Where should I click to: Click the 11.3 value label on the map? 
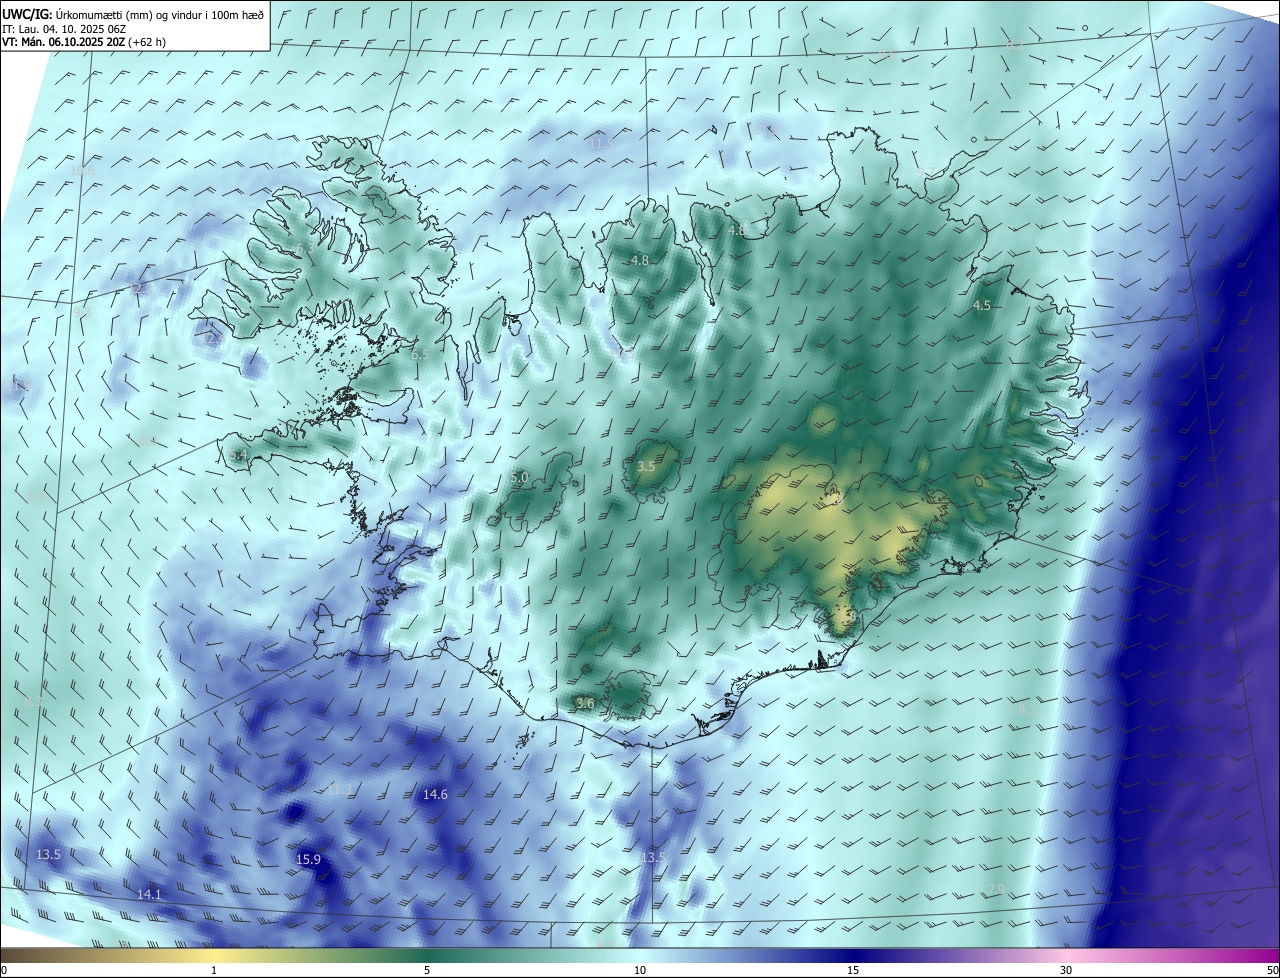click(340, 790)
